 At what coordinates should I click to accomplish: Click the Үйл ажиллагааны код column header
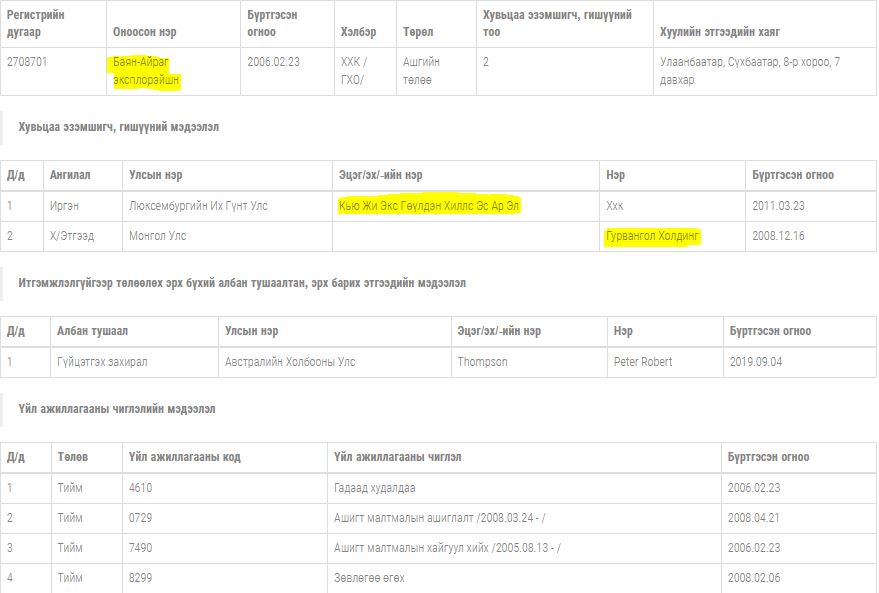coord(184,457)
